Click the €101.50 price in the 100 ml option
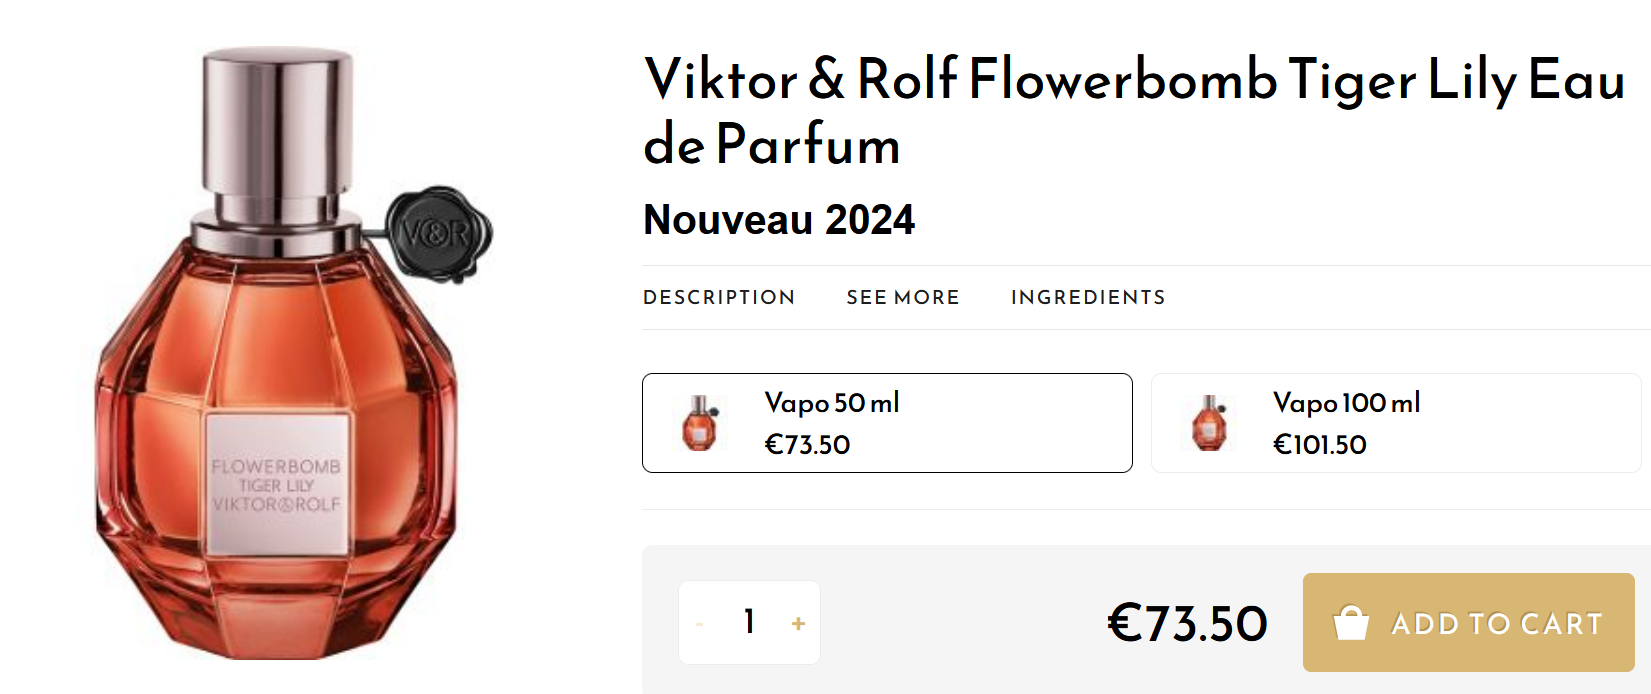 [x=1319, y=445]
